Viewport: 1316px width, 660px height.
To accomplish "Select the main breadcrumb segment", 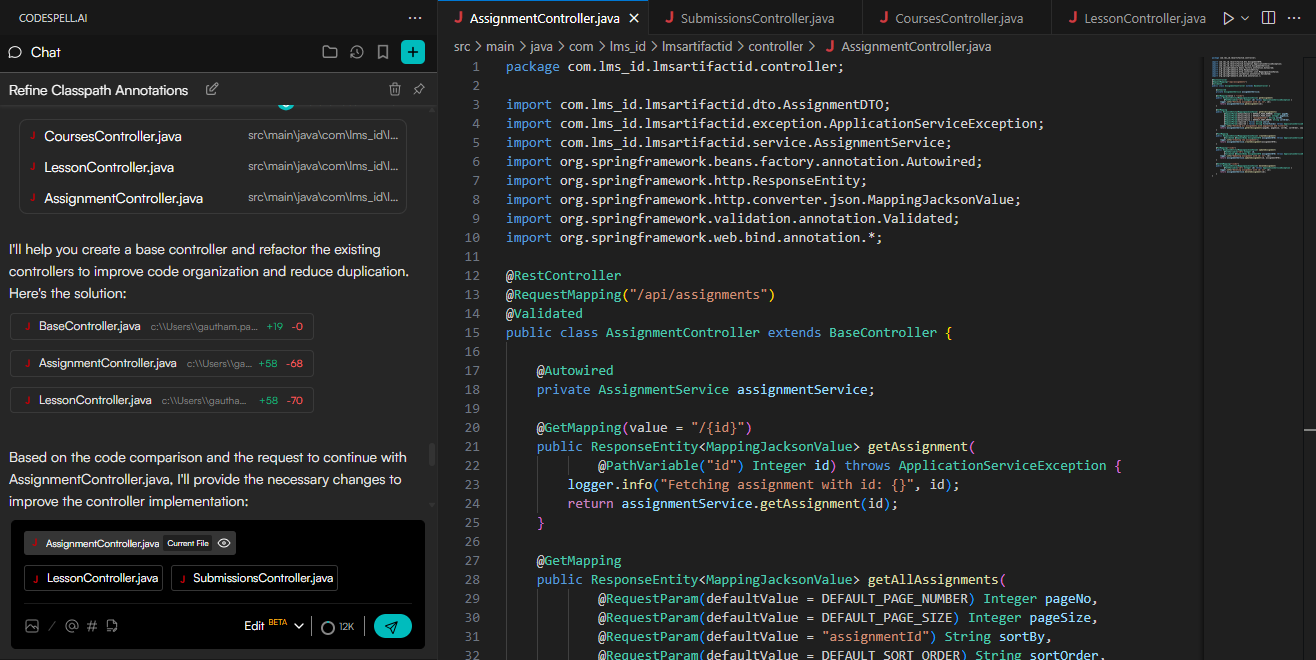I will click(x=500, y=46).
